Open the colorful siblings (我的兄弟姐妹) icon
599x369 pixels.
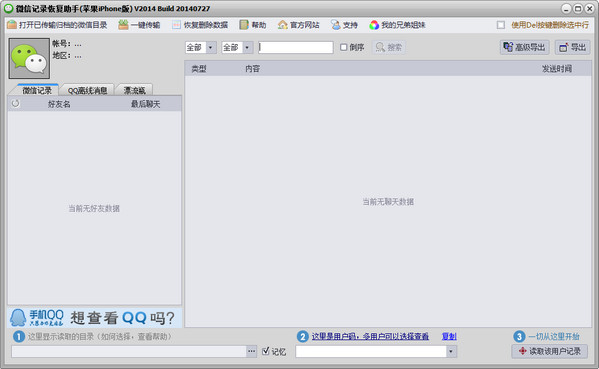coord(374,25)
